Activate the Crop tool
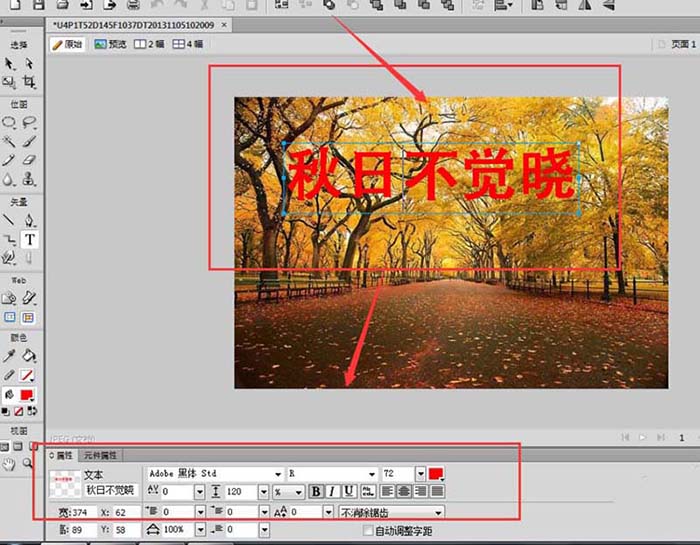700x545 pixels. click(30, 82)
